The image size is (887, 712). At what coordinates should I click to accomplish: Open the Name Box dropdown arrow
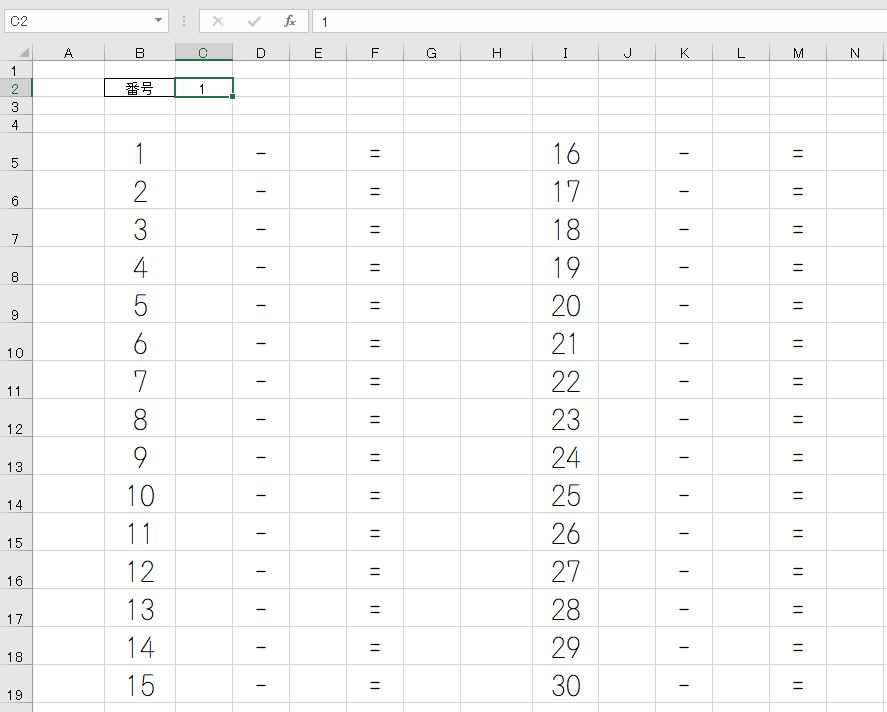(x=158, y=21)
